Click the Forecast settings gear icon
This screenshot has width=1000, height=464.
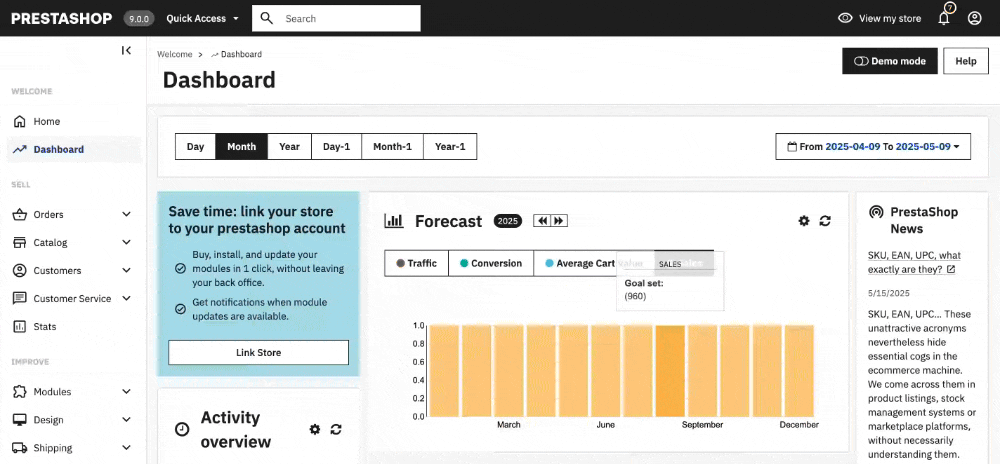pos(803,221)
